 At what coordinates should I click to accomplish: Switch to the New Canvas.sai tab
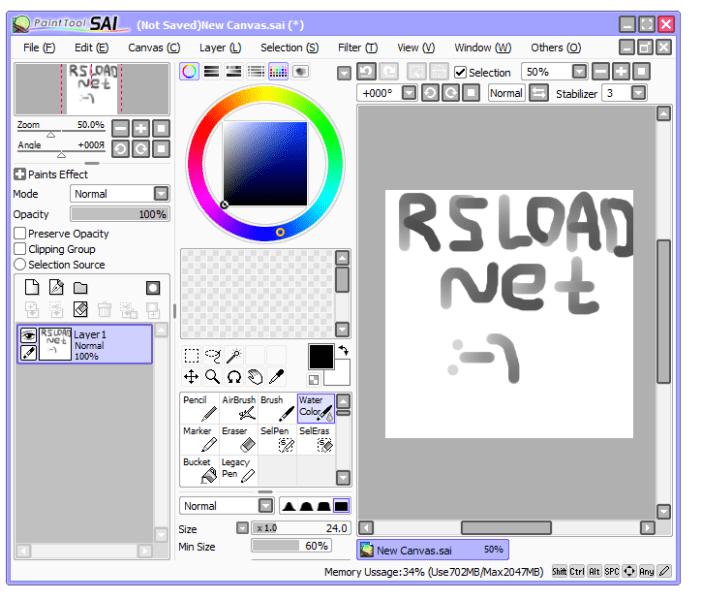432,550
